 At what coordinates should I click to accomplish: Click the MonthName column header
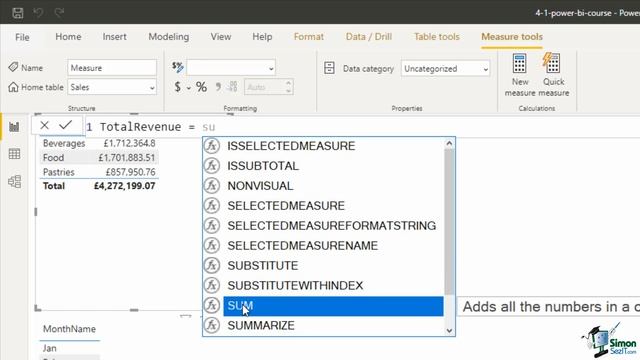coord(69,329)
